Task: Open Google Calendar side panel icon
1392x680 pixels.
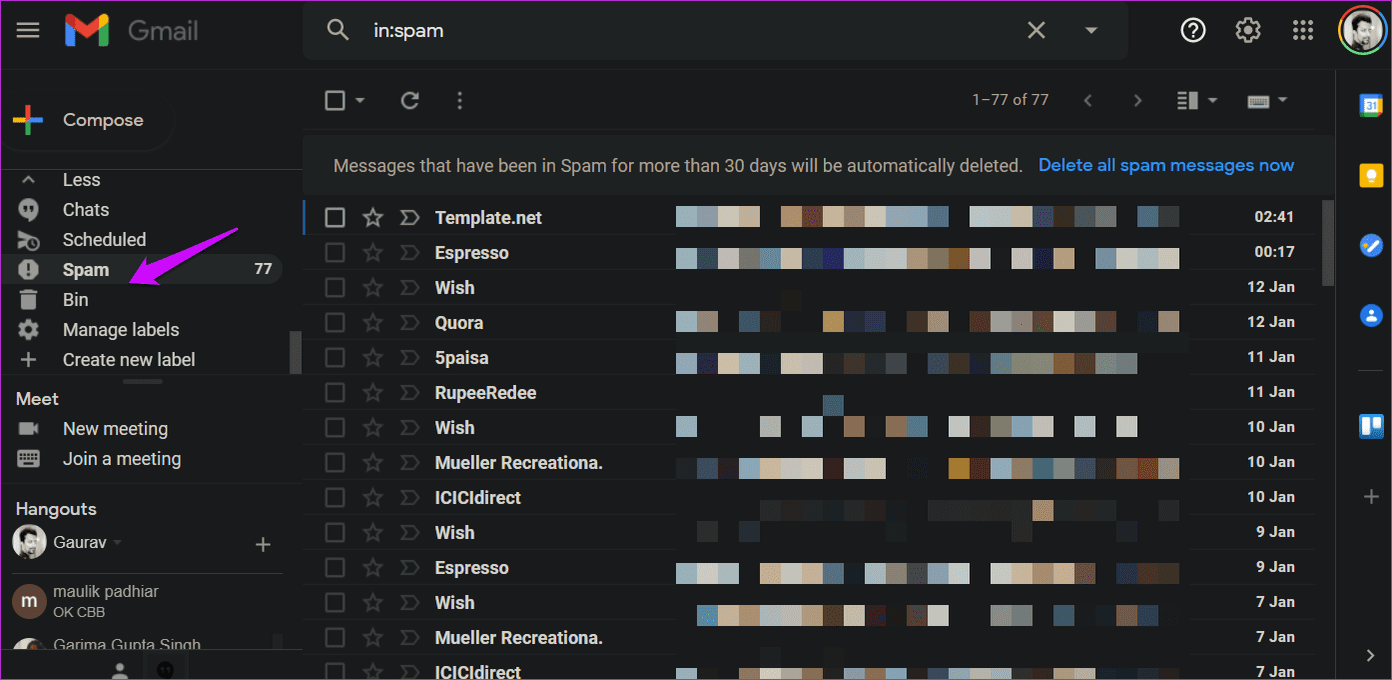Action: (x=1370, y=105)
